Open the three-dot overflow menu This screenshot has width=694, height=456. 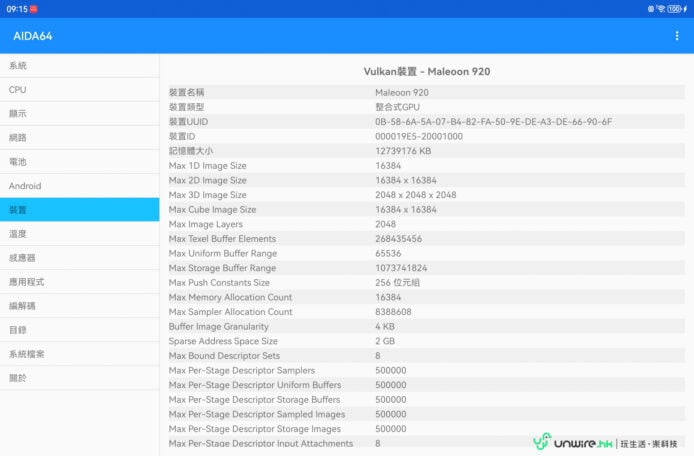coord(677,36)
